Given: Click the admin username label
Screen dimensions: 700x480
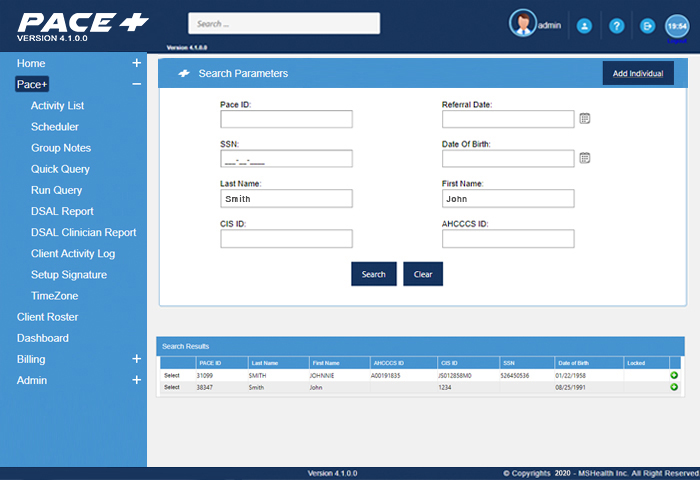Looking at the screenshot, I should (x=549, y=25).
